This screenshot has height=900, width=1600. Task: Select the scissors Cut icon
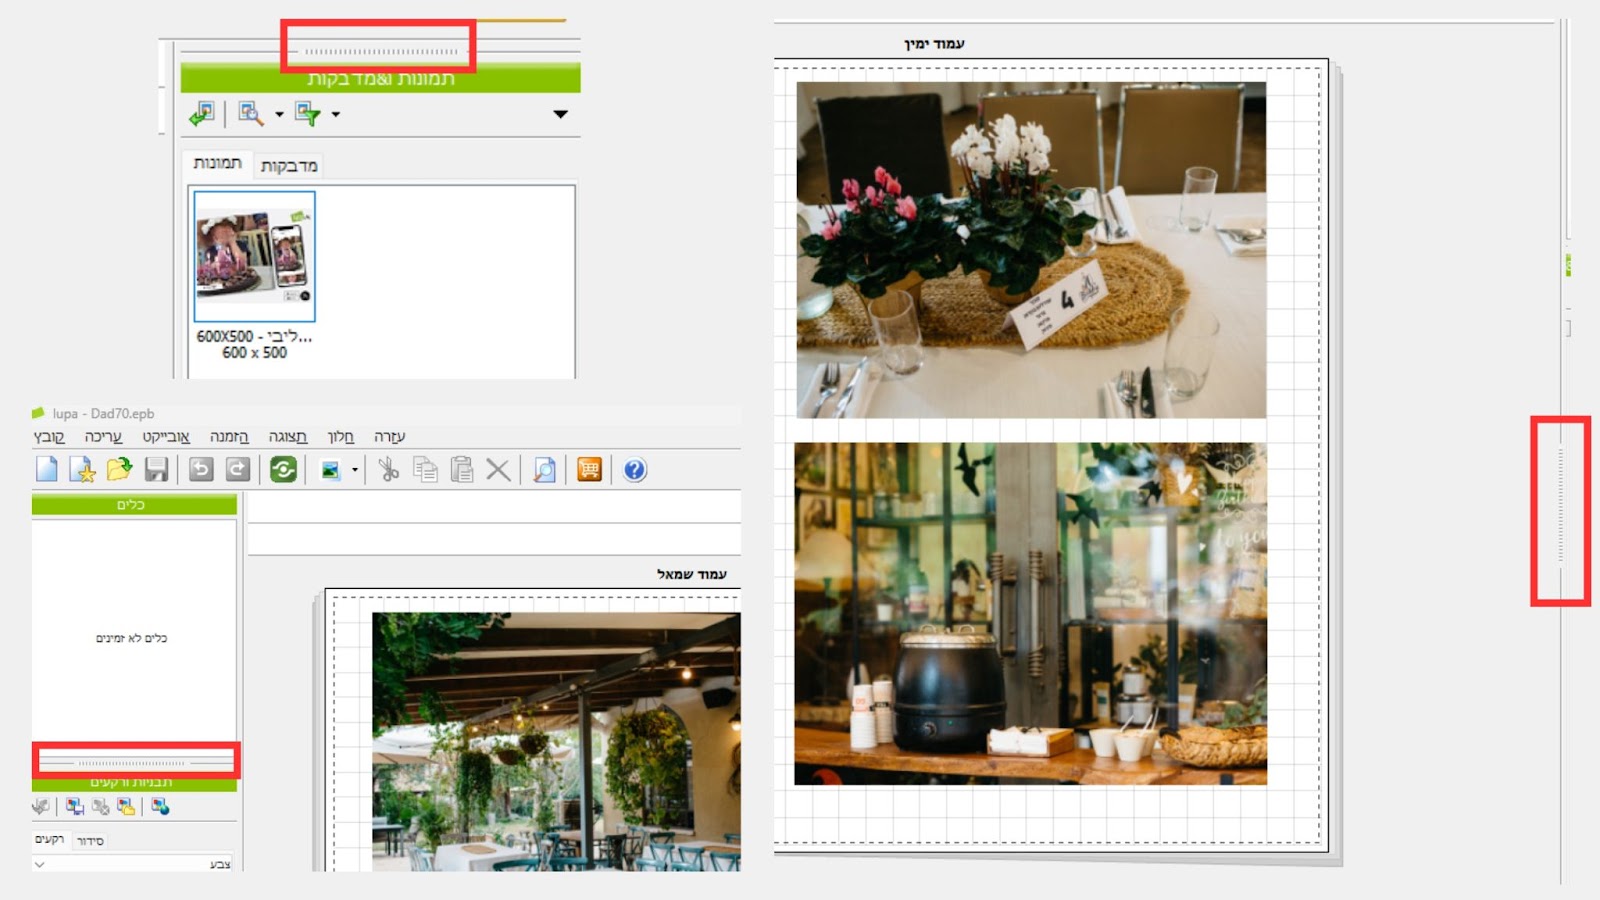point(389,469)
